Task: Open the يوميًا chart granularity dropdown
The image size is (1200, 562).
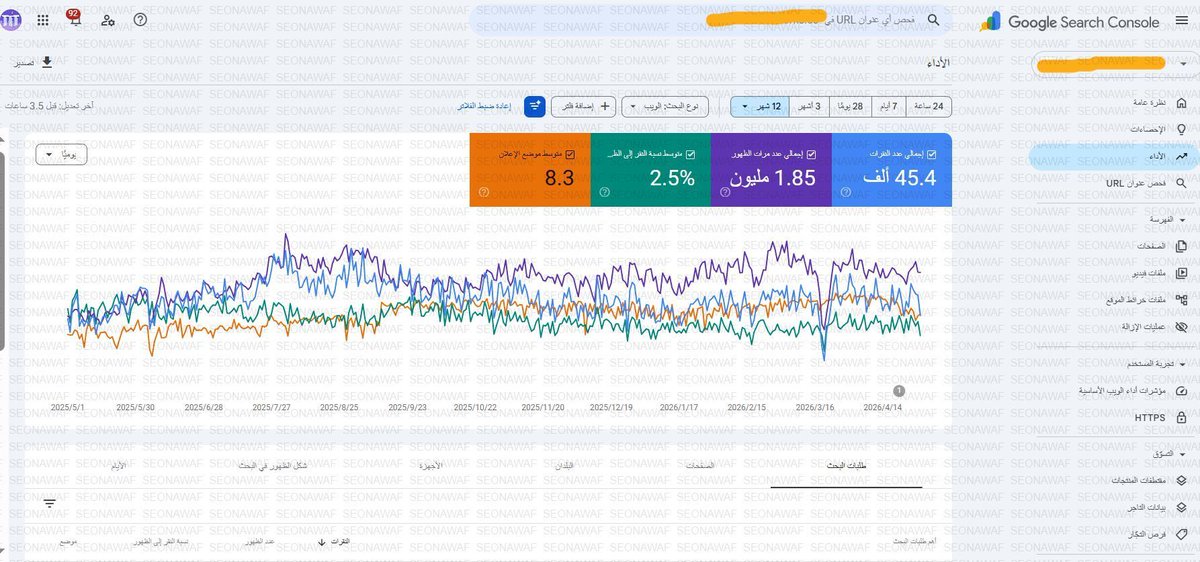Action: (x=62, y=155)
